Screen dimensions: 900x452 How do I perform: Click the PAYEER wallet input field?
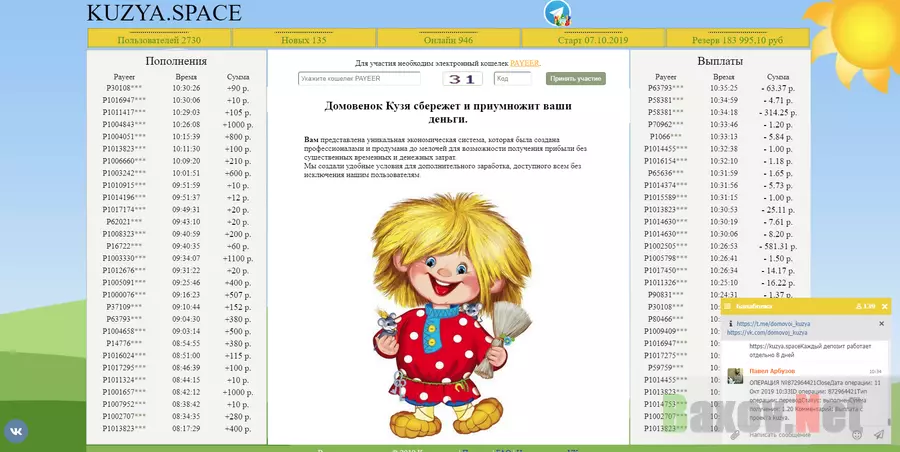(359, 79)
